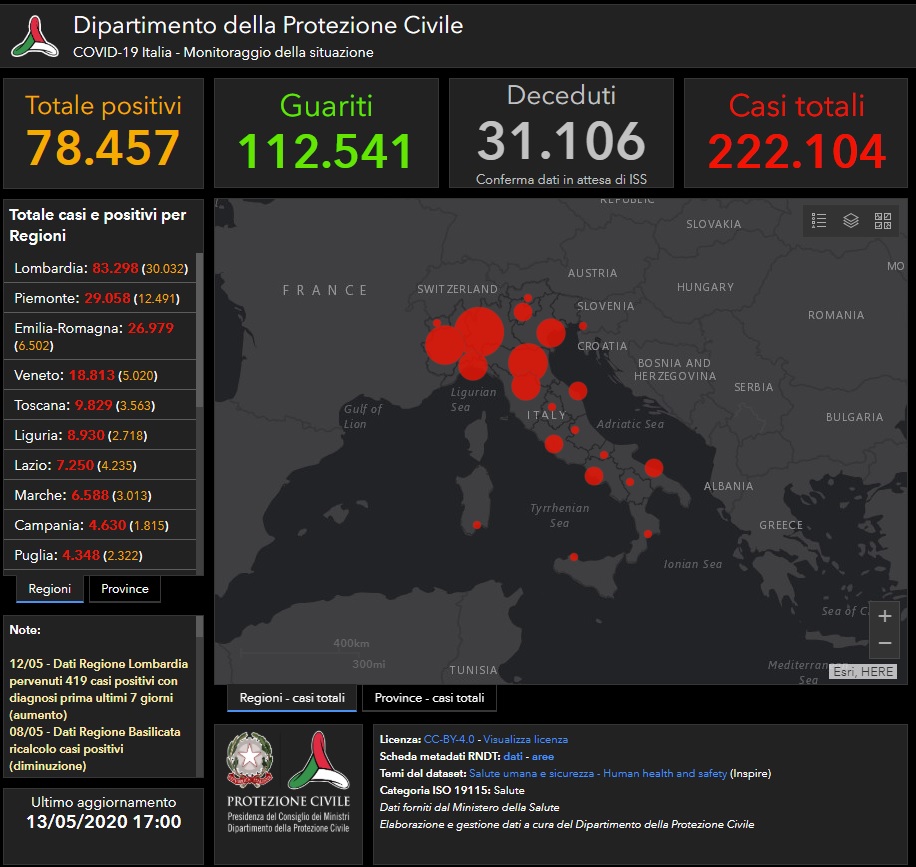Click the Casi totali 222.104 indicator

tap(796, 133)
